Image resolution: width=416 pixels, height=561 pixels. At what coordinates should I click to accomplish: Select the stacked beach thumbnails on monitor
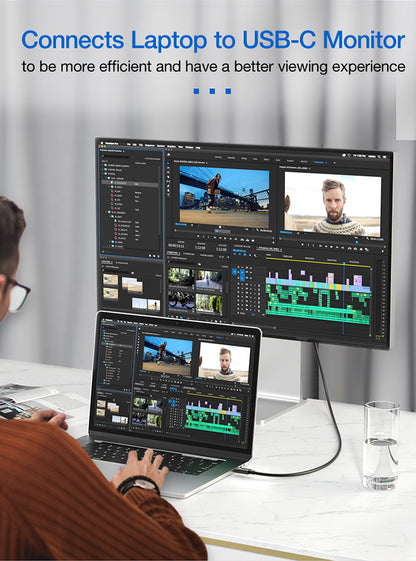(132, 285)
